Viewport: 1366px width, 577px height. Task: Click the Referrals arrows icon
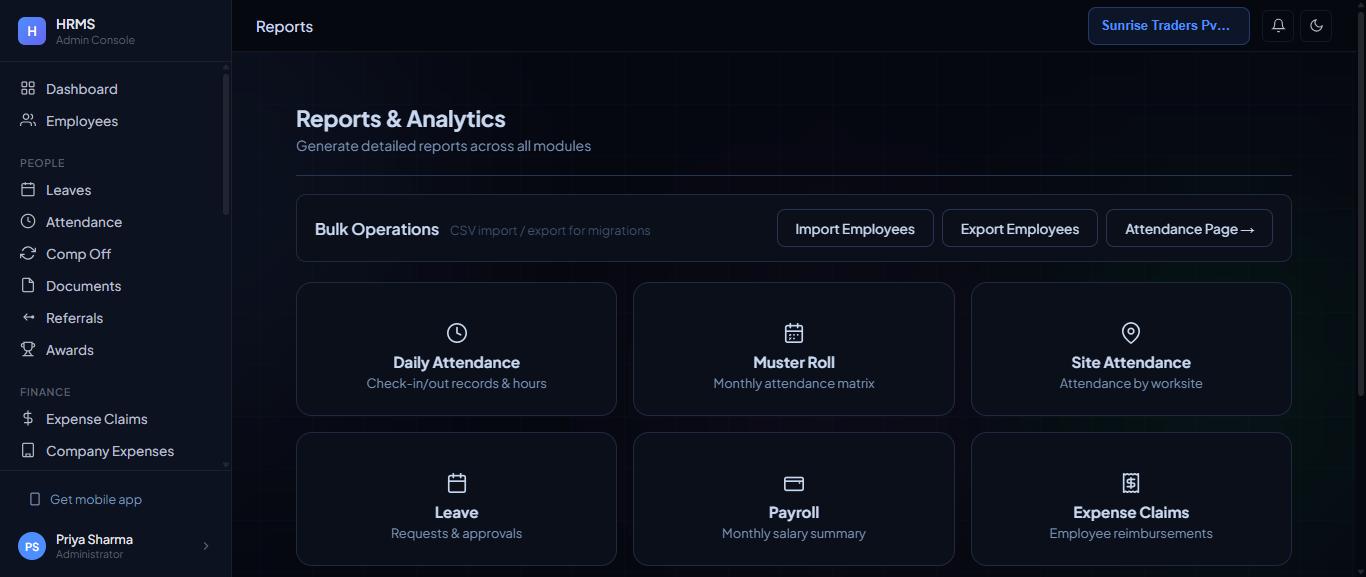28,318
